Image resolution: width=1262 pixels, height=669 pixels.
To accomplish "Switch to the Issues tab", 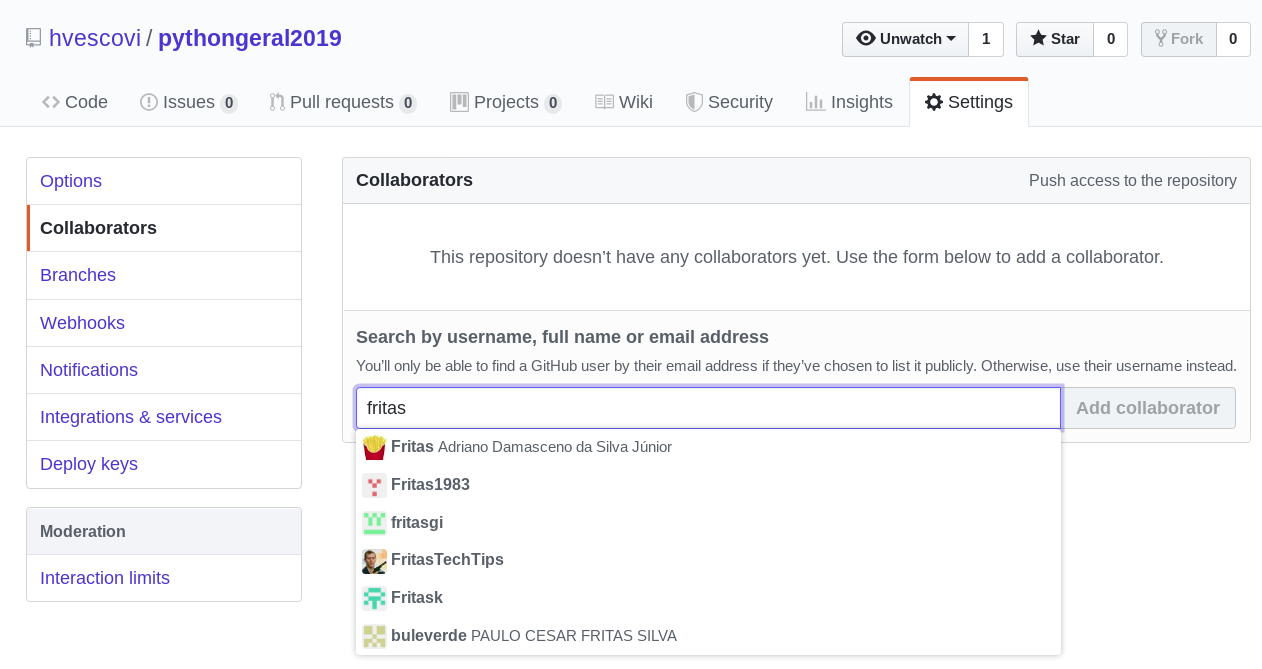I will [x=189, y=102].
